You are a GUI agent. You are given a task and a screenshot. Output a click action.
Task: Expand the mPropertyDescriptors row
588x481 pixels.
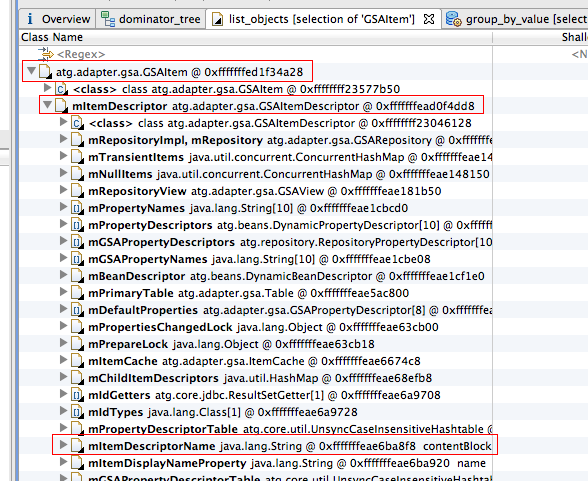click(63, 224)
